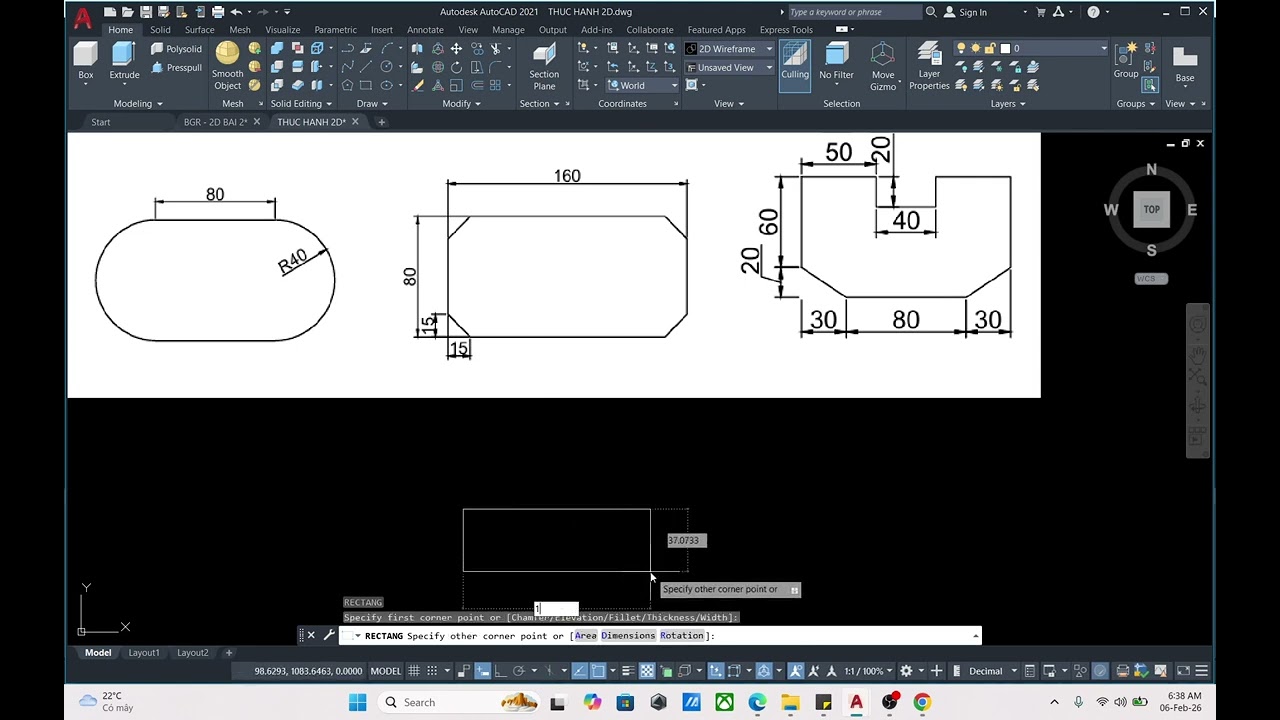Open the Solid ribbon tab
This screenshot has width=1280, height=720.
click(x=160, y=30)
